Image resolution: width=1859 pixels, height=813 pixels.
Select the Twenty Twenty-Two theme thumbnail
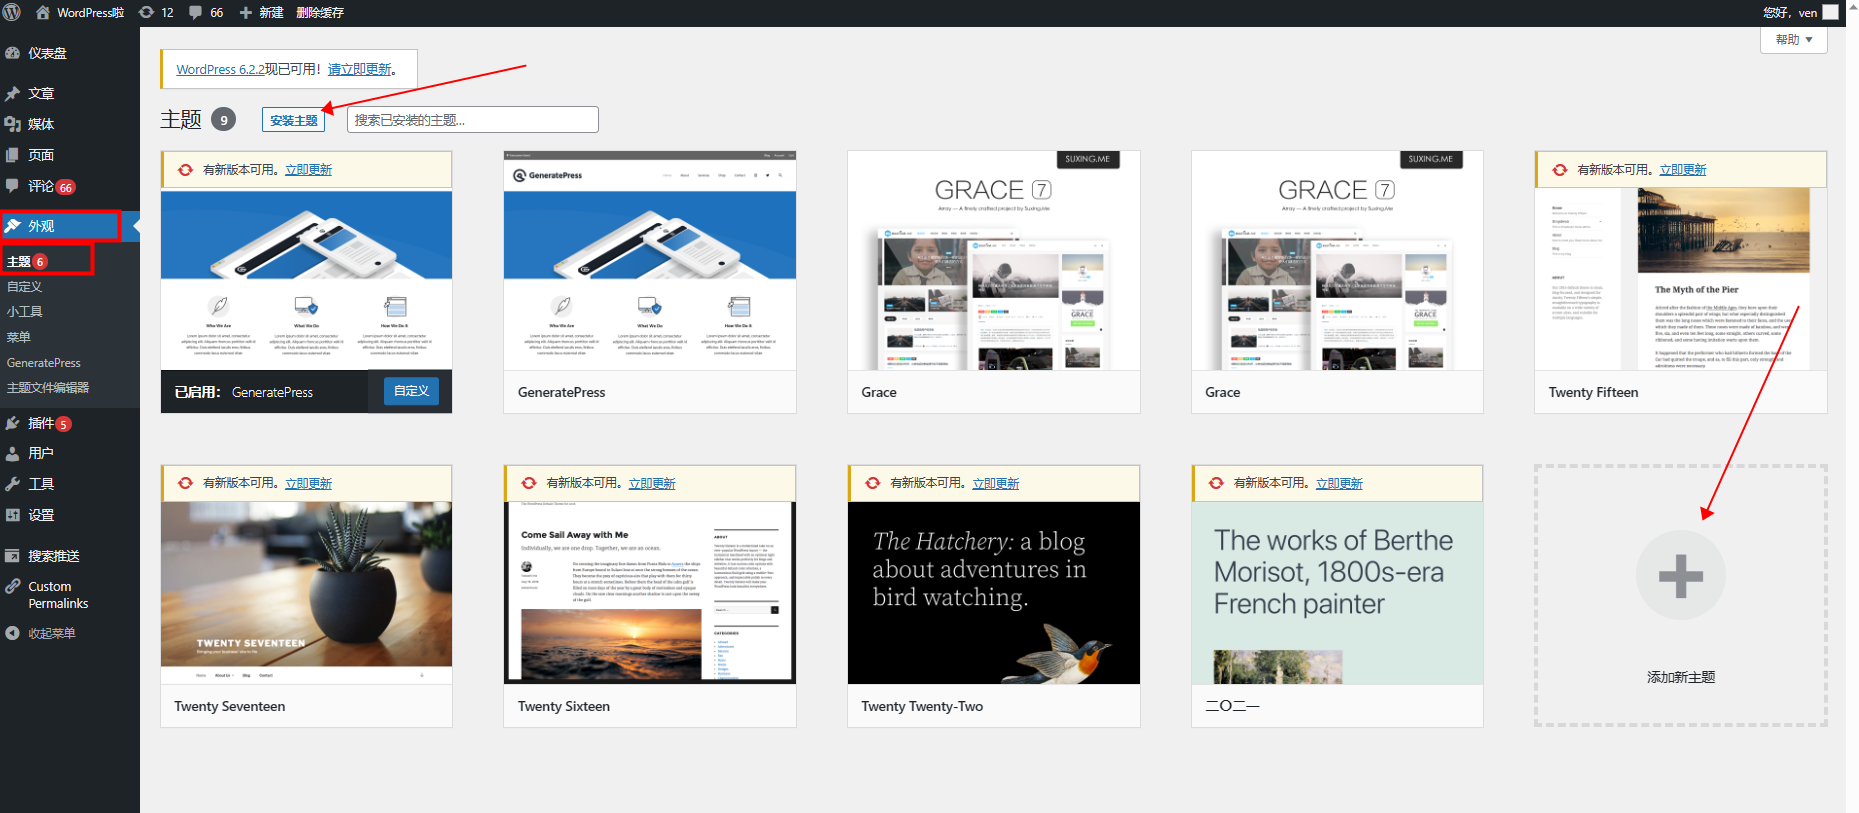pyautogui.click(x=994, y=593)
